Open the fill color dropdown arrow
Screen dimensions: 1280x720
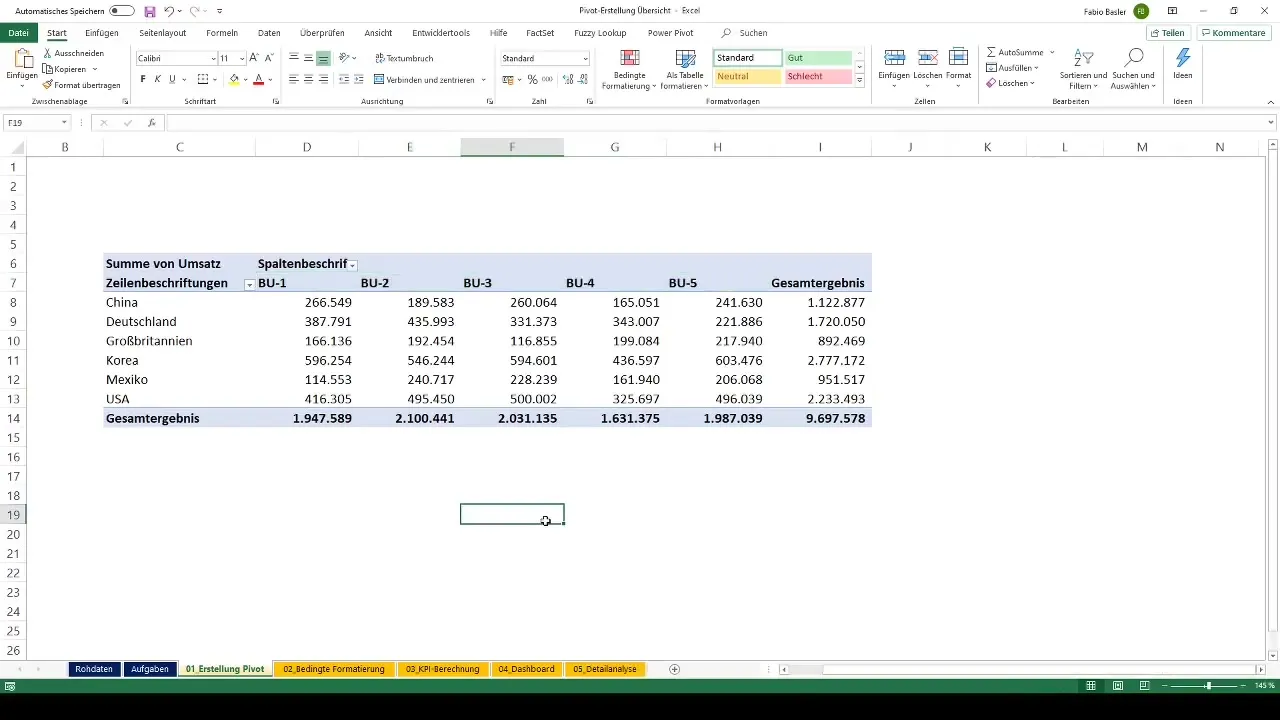tap(246, 80)
